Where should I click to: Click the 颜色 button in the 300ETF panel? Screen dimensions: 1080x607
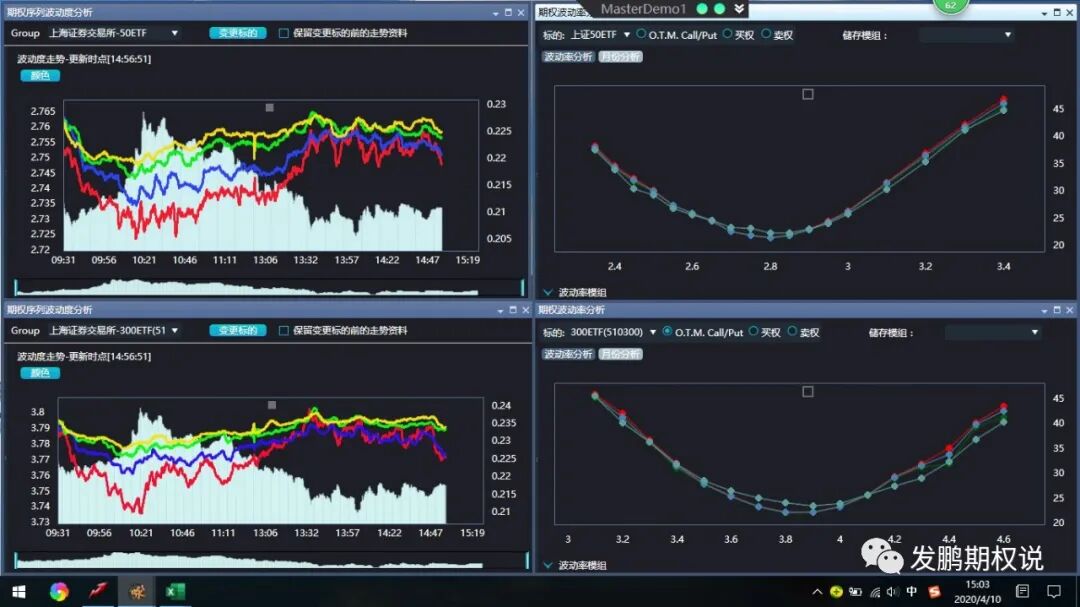pyautogui.click(x=40, y=373)
